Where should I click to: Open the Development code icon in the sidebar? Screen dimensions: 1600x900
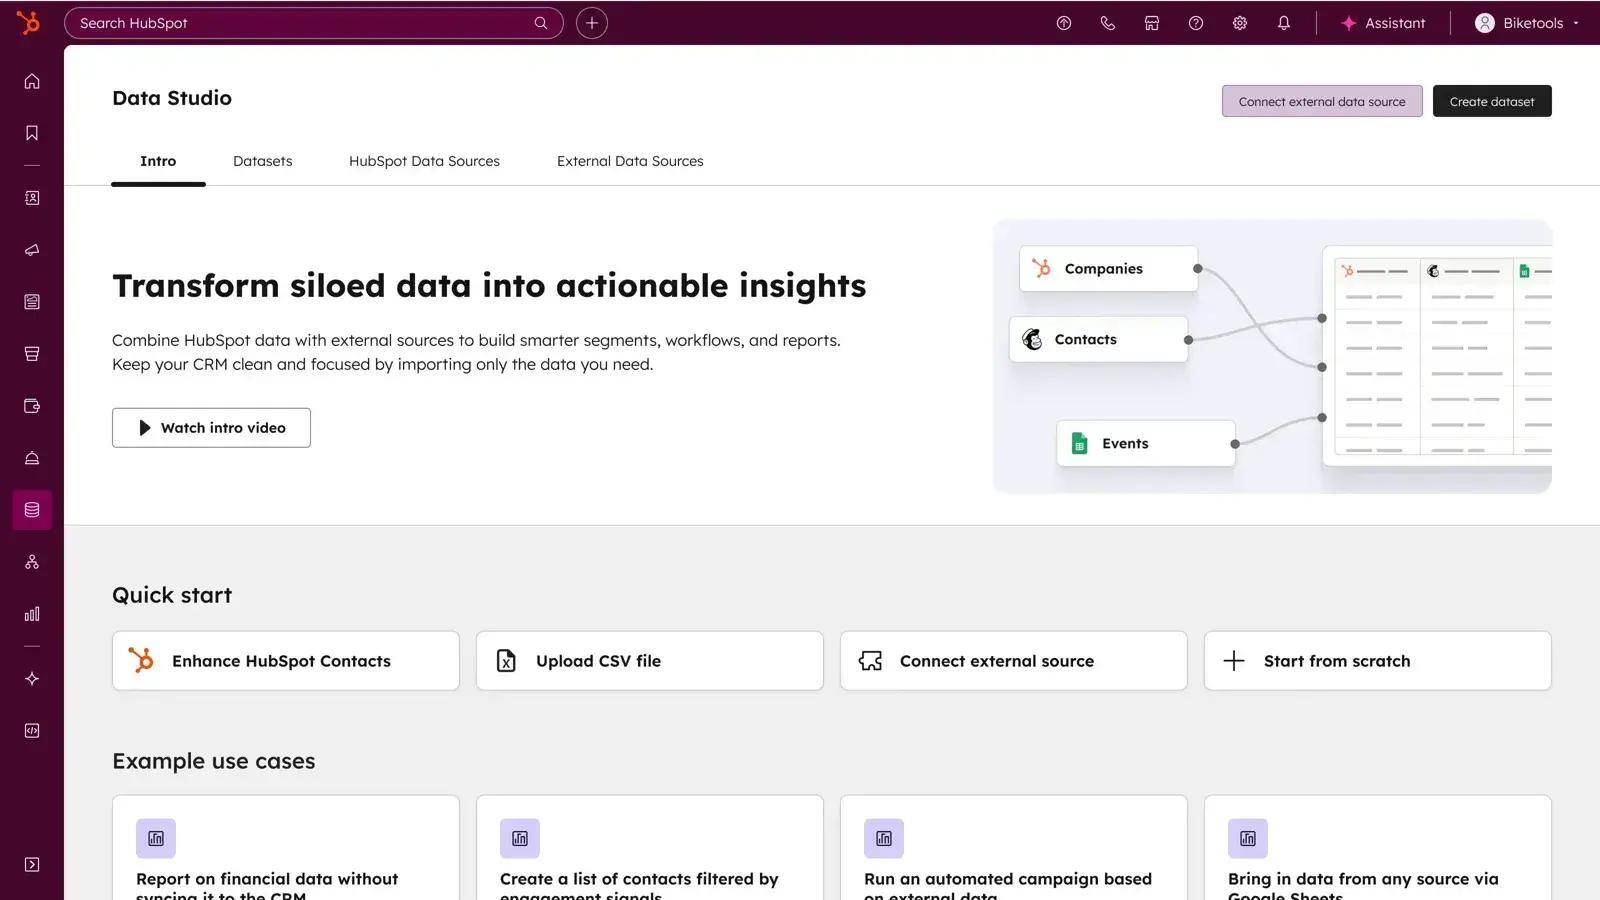pos(32,731)
